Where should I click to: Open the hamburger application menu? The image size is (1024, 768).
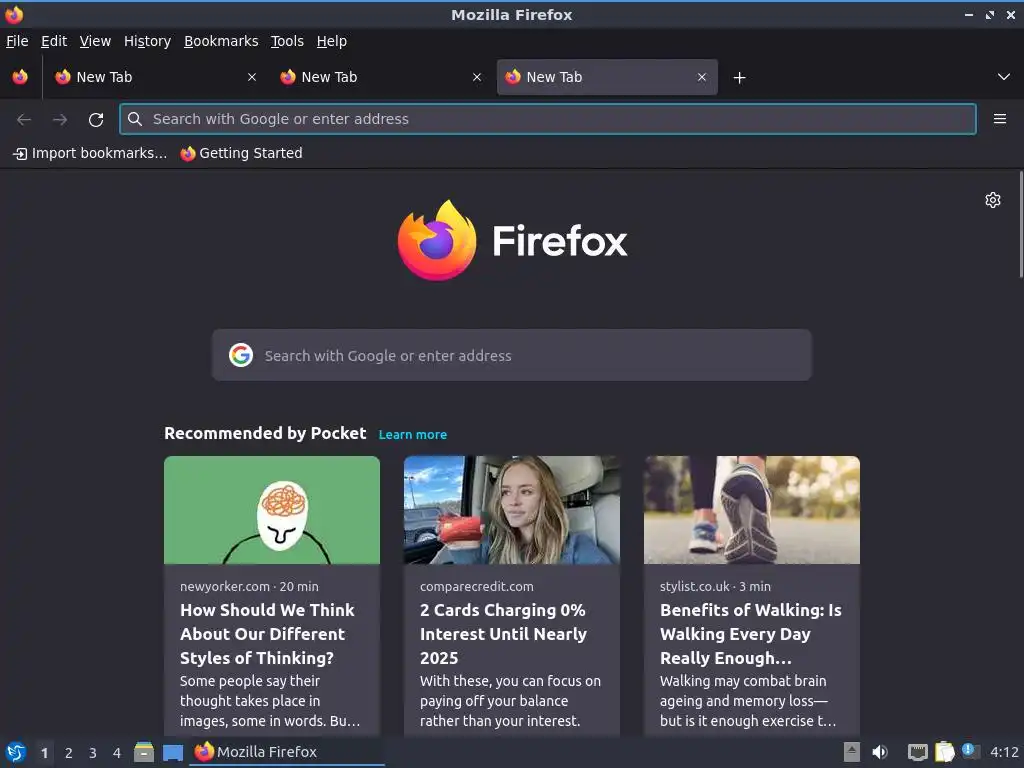999,119
